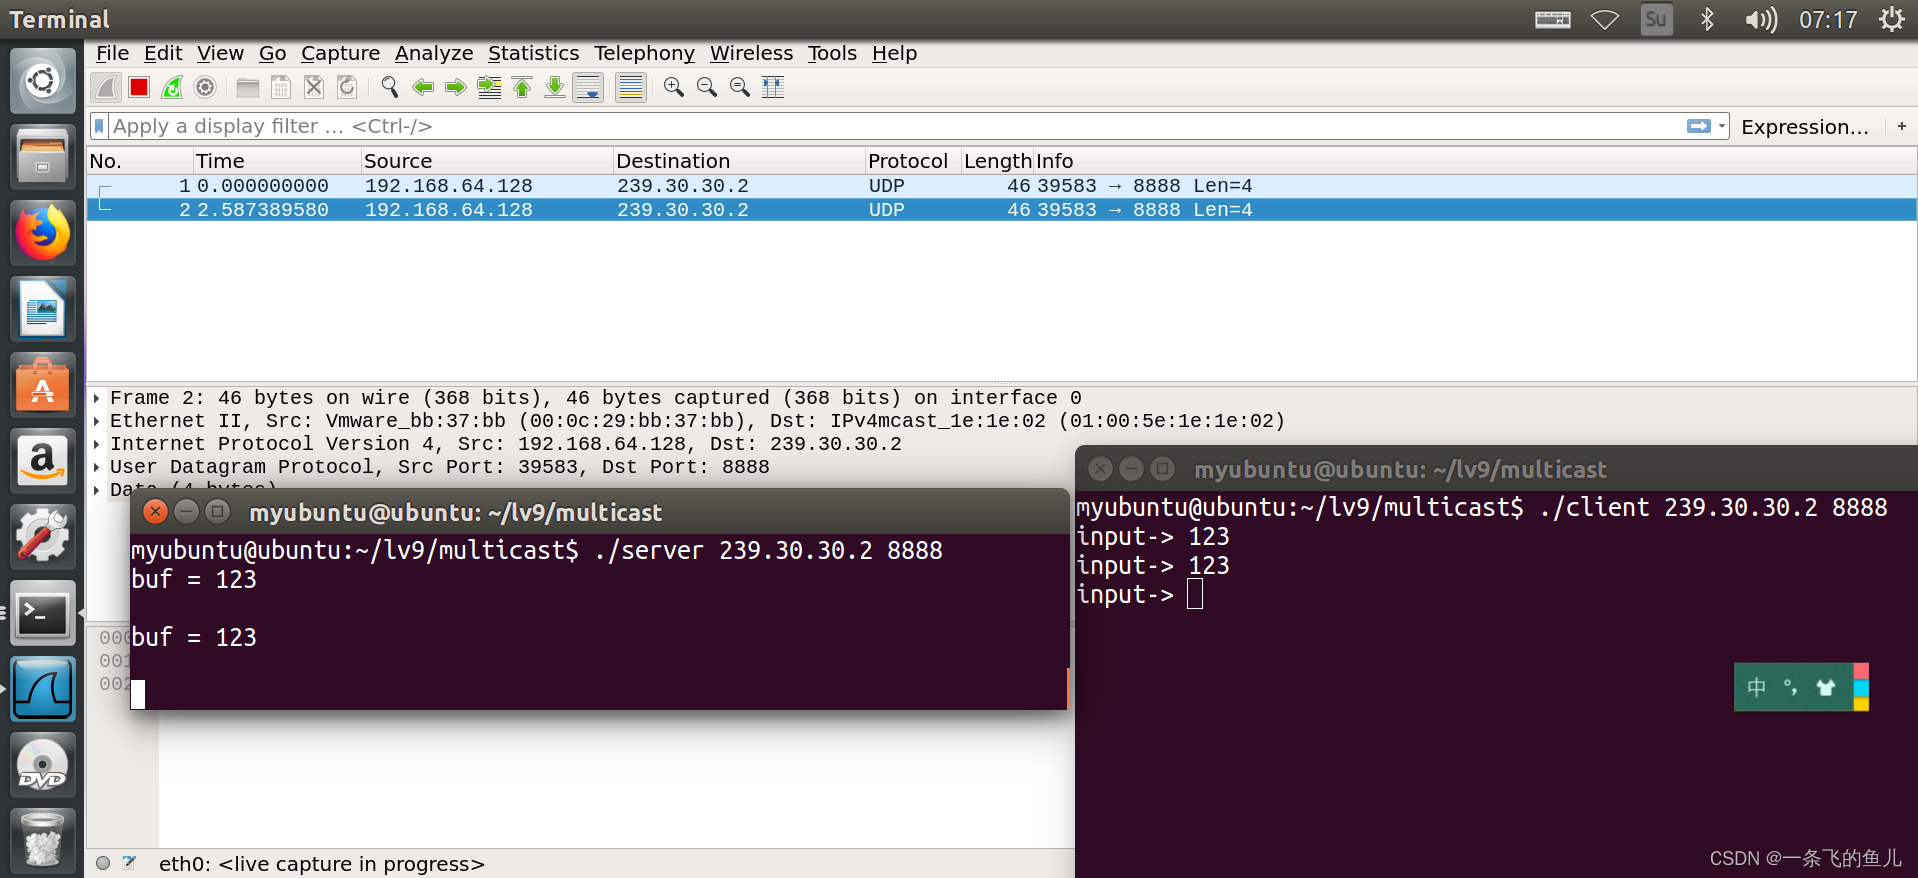Go back to previous packet
Screen dimensions: 1918x878
point(423,88)
